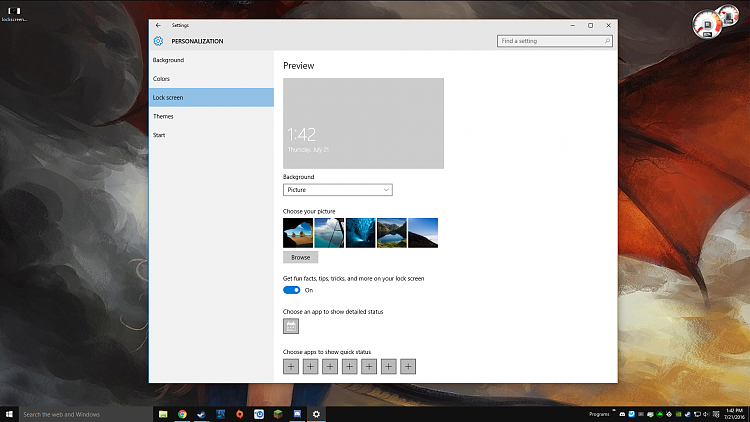This screenshot has width=750, height=422.
Task: Open the Background Picture dropdown
Action: (338, 190)
